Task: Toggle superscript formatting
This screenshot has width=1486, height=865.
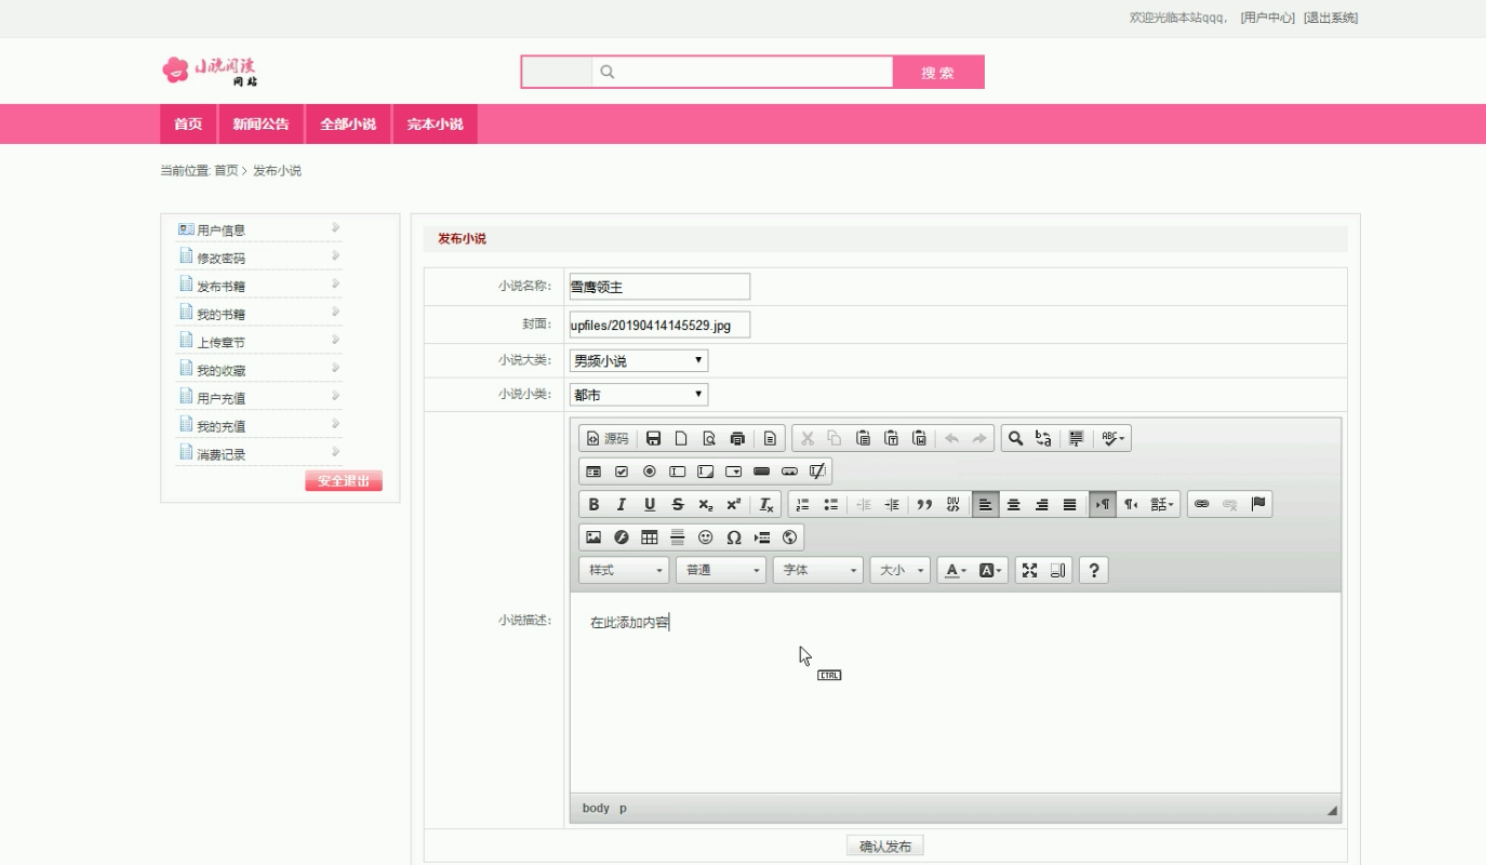Action: (733, 504)
